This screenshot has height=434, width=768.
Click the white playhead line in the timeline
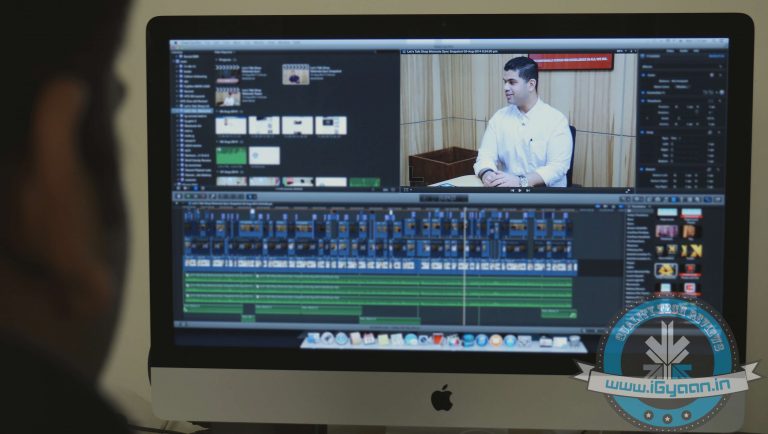(464, 260)
